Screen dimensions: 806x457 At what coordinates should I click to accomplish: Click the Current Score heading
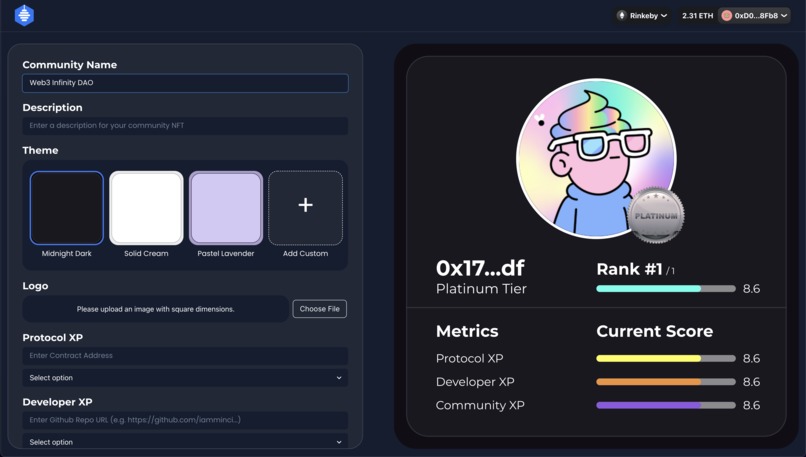pyautogui.click(x=654, y=331)
